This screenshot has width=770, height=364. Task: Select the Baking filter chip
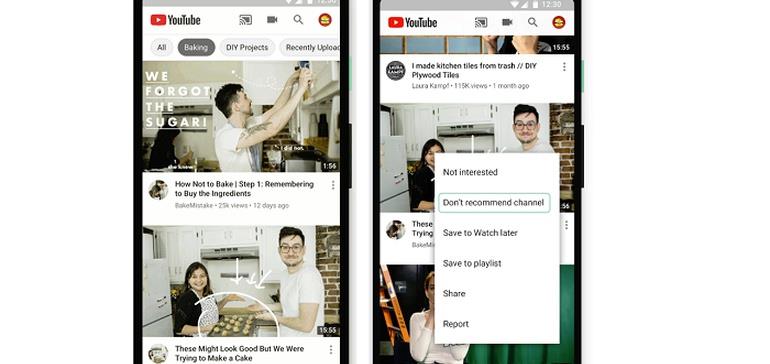196,48
